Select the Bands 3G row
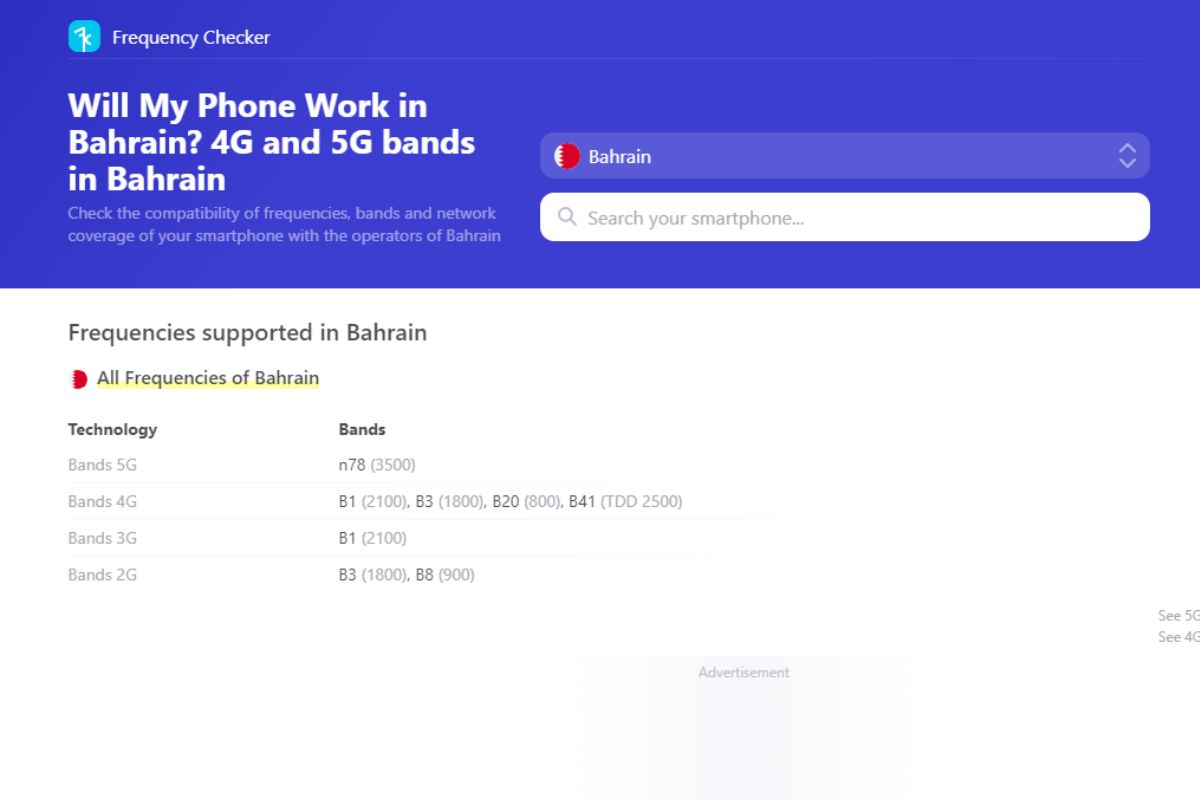 click(102, 538)
